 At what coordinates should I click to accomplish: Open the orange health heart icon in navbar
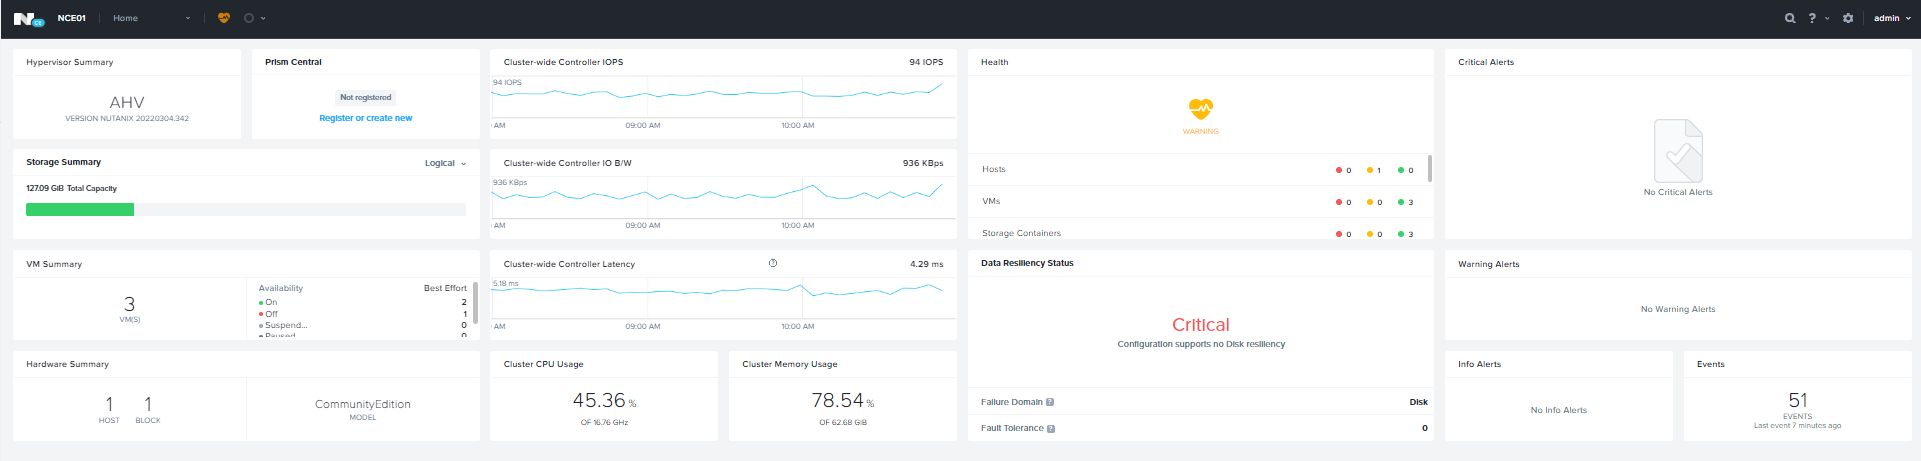coord(224,18)
